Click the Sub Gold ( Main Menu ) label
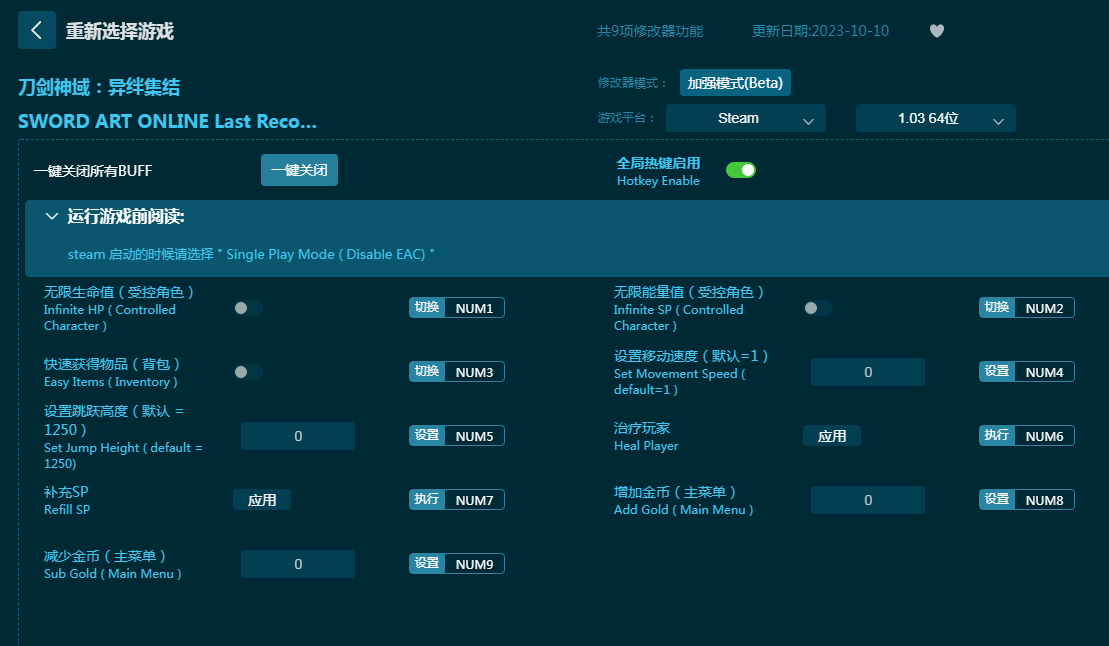1109x646 pixels. pyautogui.click(x=112, y=574)
